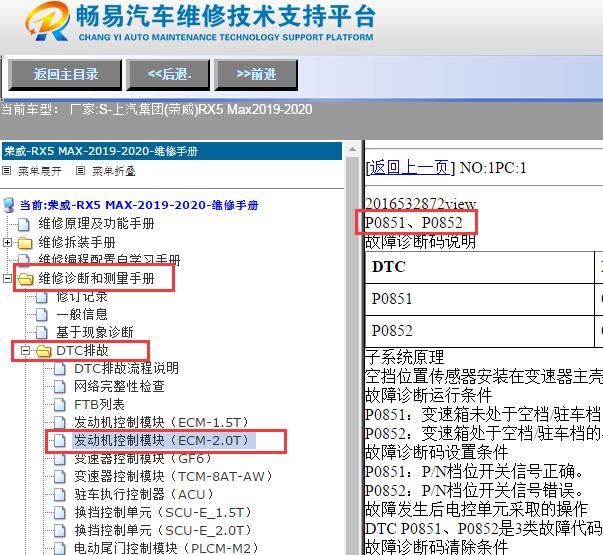Open 基于现象诊断 document

pyautogui.click(x=95, y=332)
